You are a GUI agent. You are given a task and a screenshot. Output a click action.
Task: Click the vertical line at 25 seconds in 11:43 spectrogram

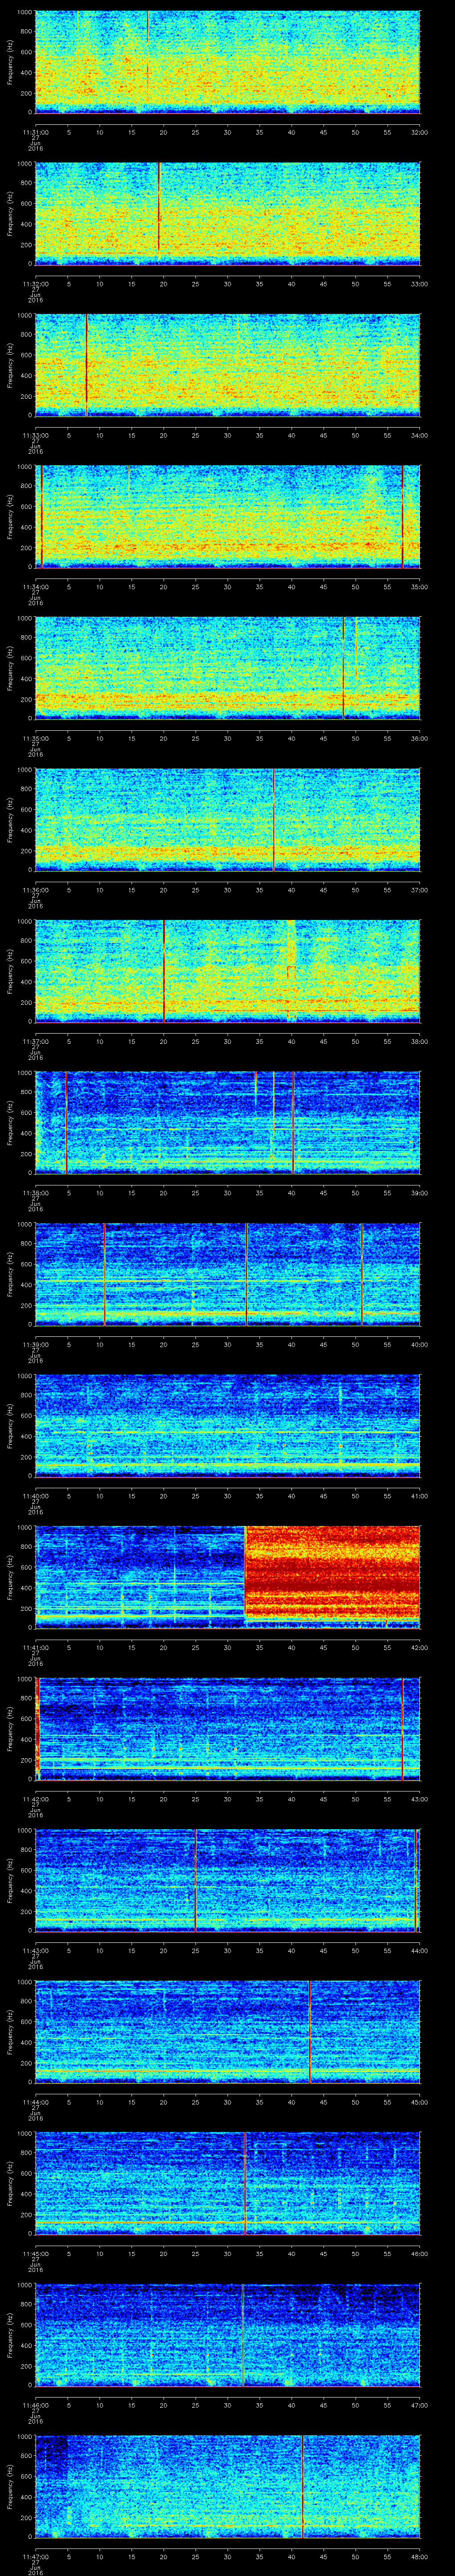click(196, 1879)
